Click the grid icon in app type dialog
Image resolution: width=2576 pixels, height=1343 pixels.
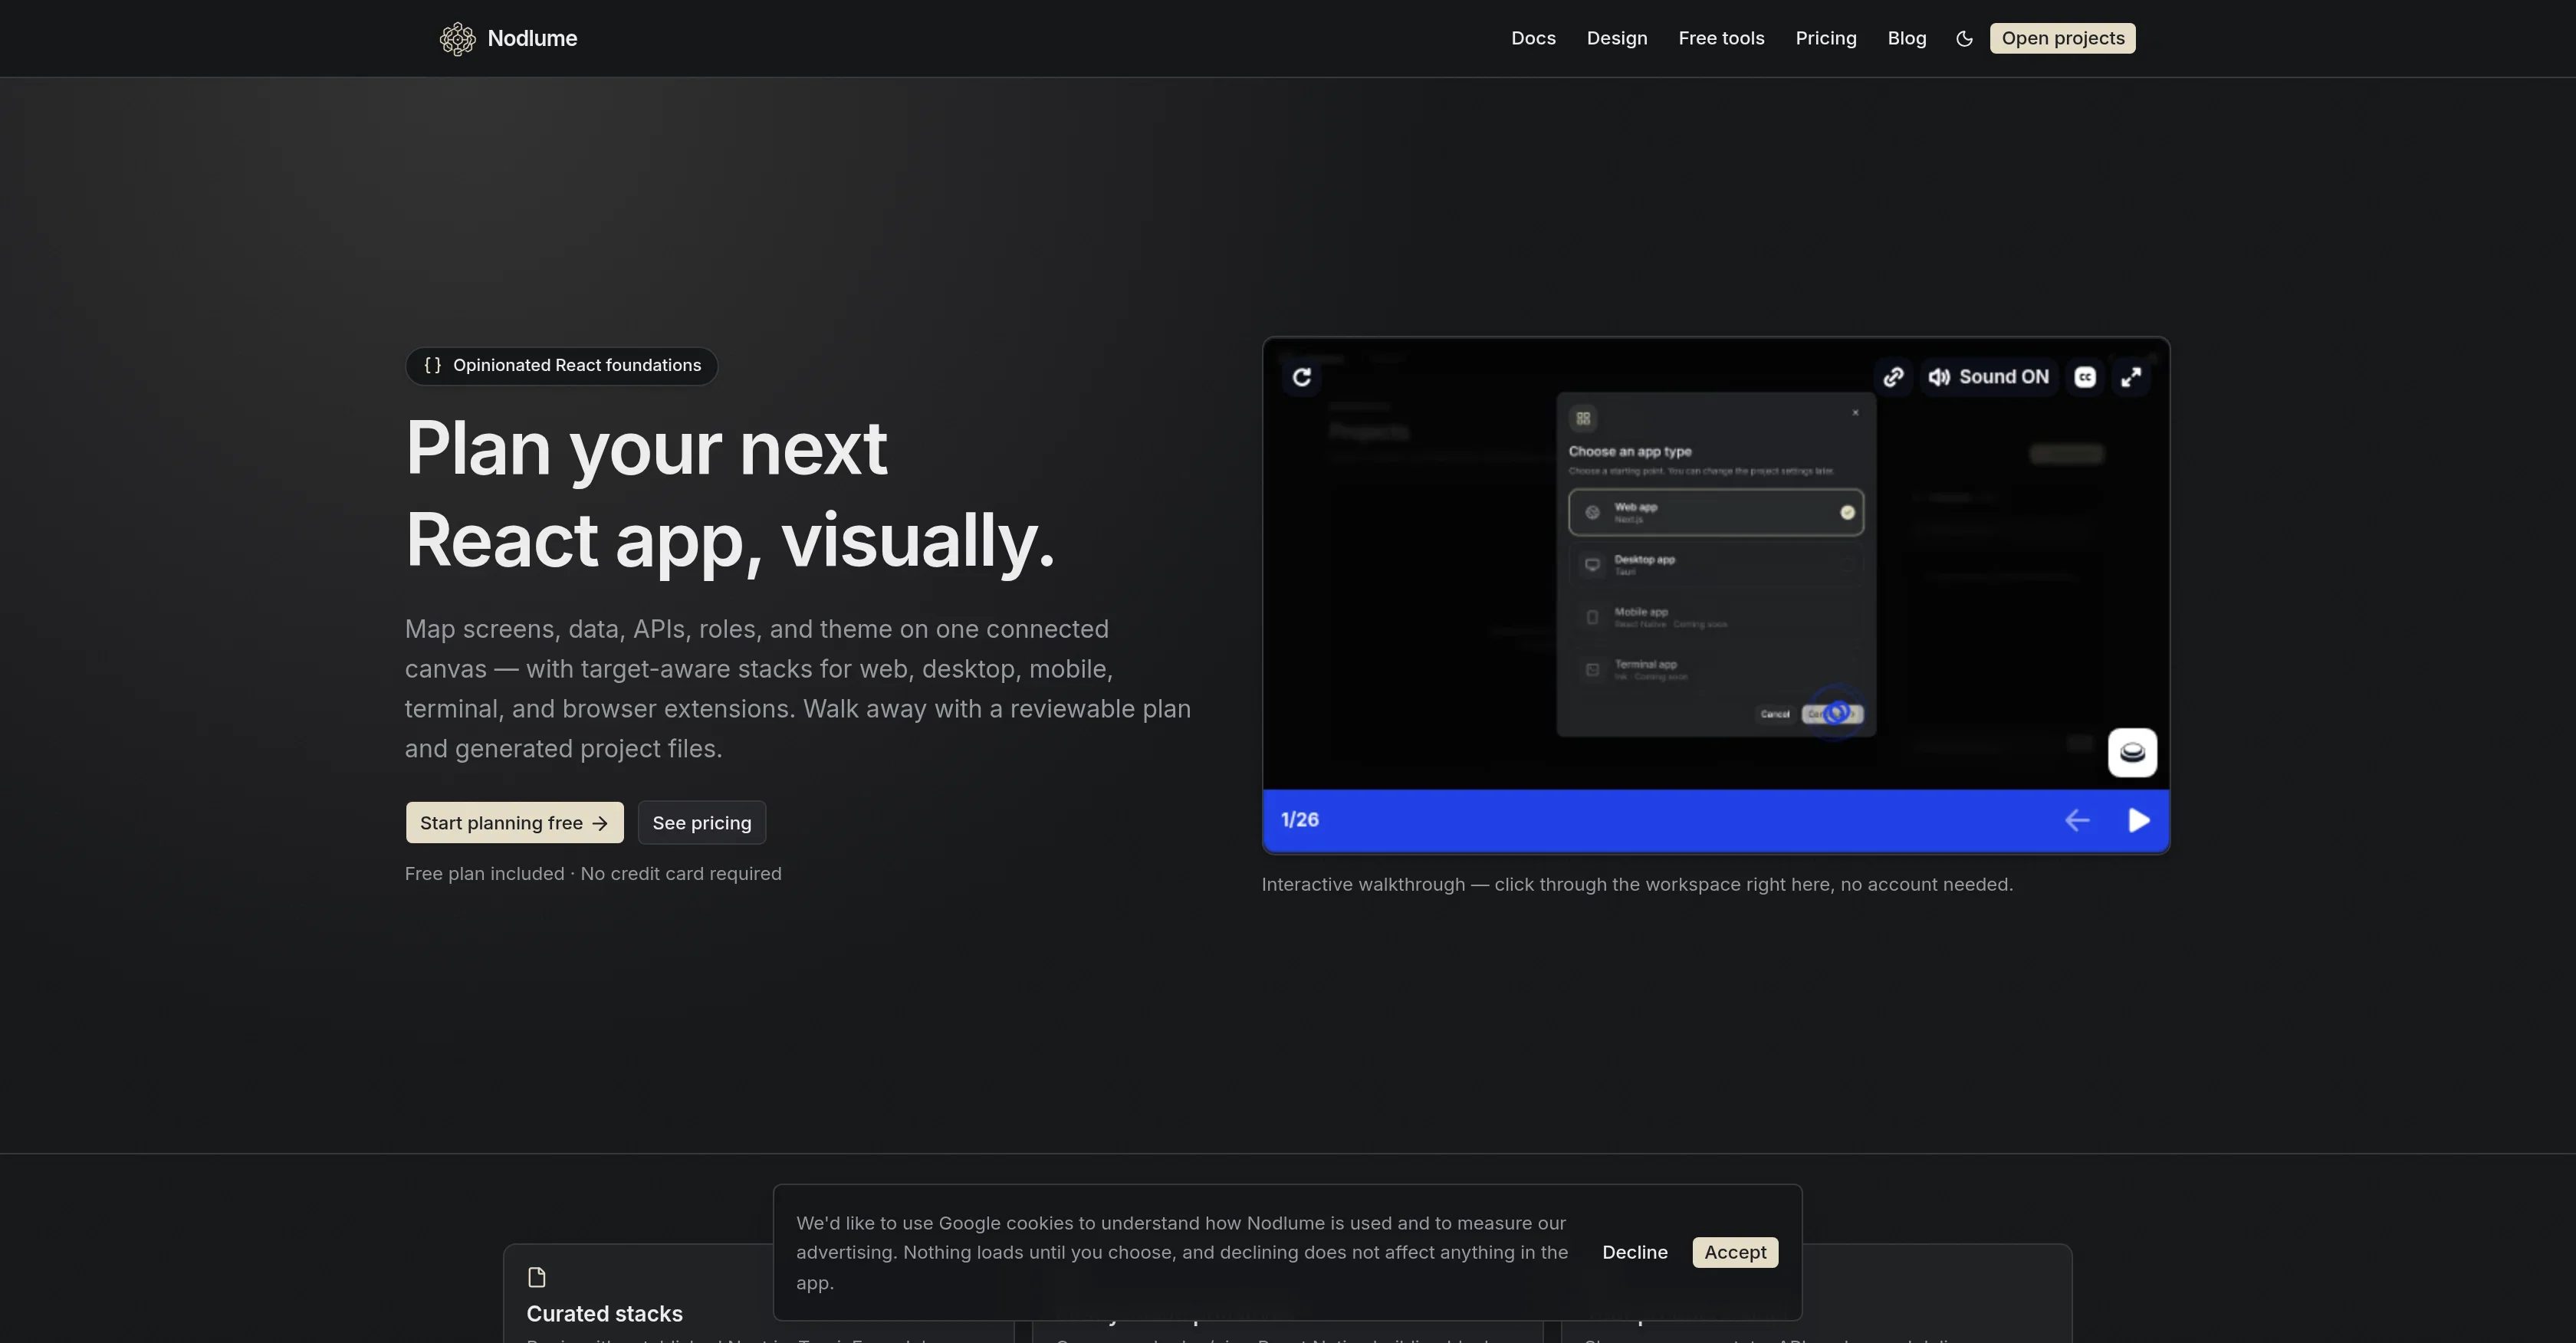point(1583,418)
